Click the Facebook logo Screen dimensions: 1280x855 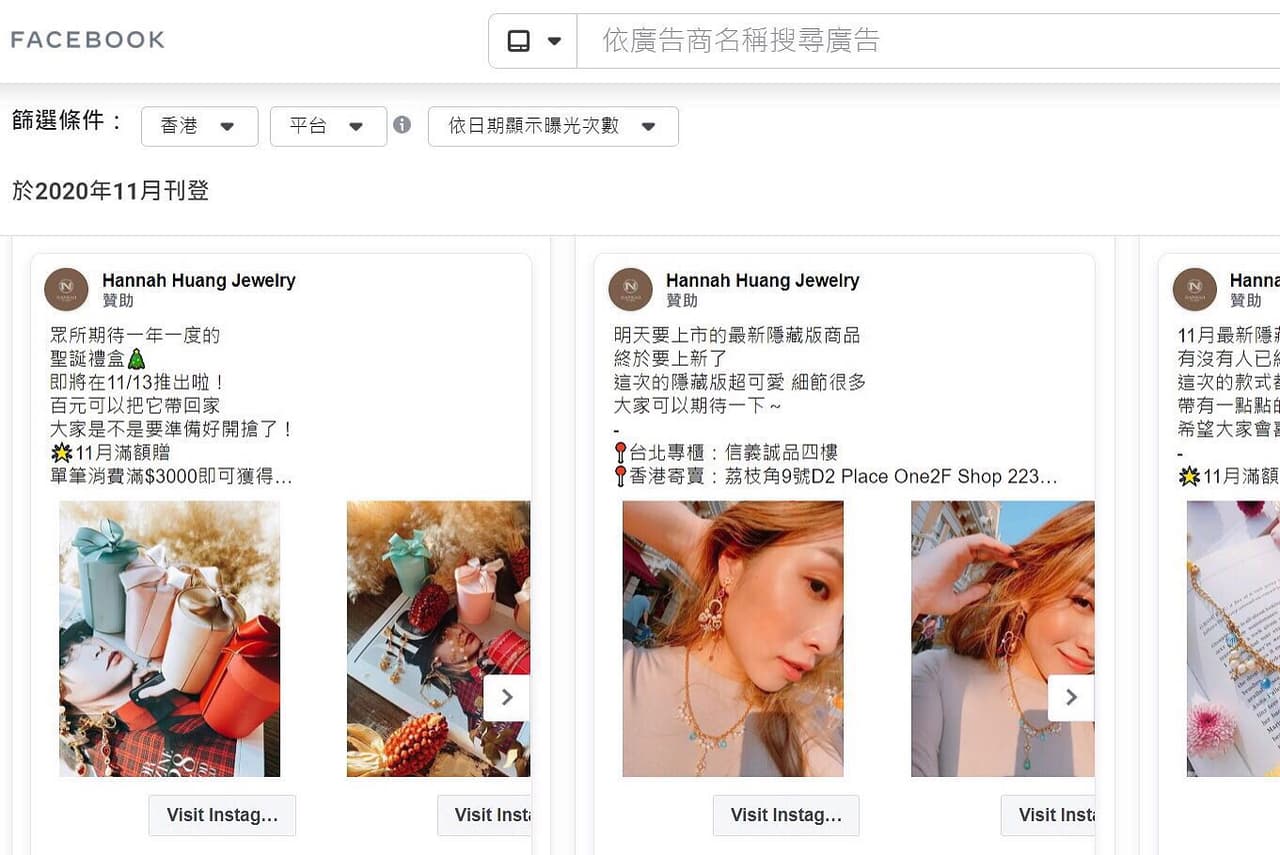pos(87,40)
